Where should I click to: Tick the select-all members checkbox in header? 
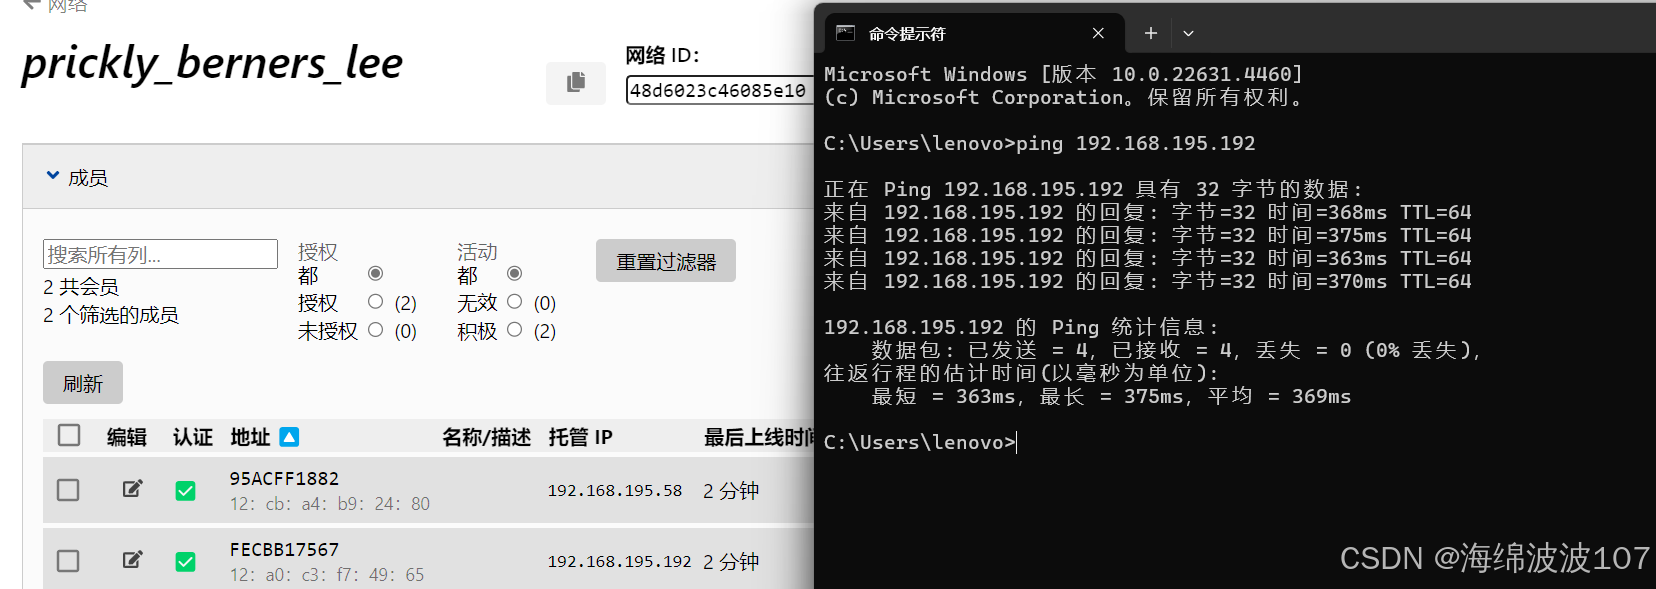click(69, 435)
